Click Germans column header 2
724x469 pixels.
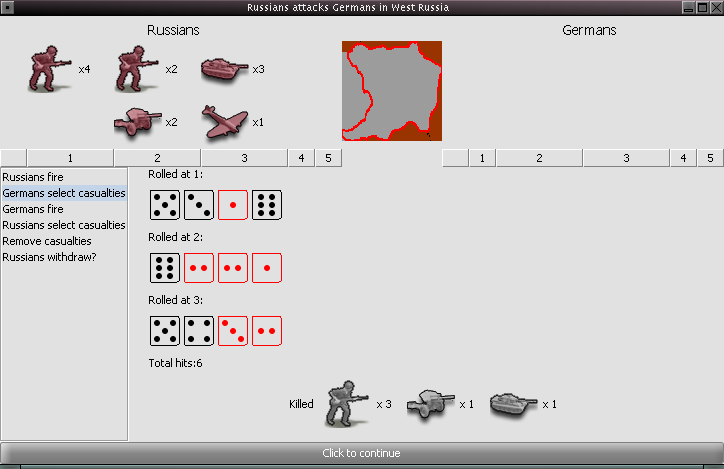click(539, 158)
